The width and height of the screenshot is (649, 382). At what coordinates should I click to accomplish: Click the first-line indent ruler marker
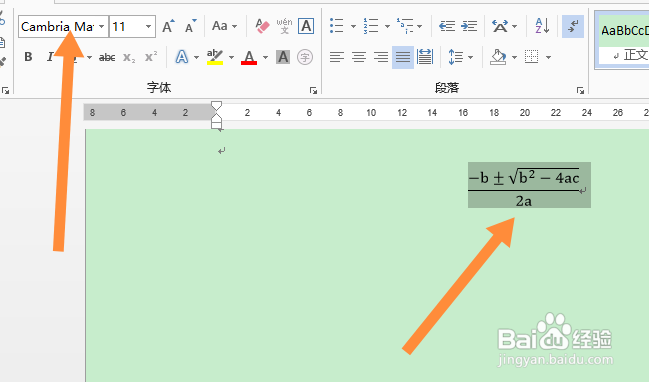pos(216,106)
